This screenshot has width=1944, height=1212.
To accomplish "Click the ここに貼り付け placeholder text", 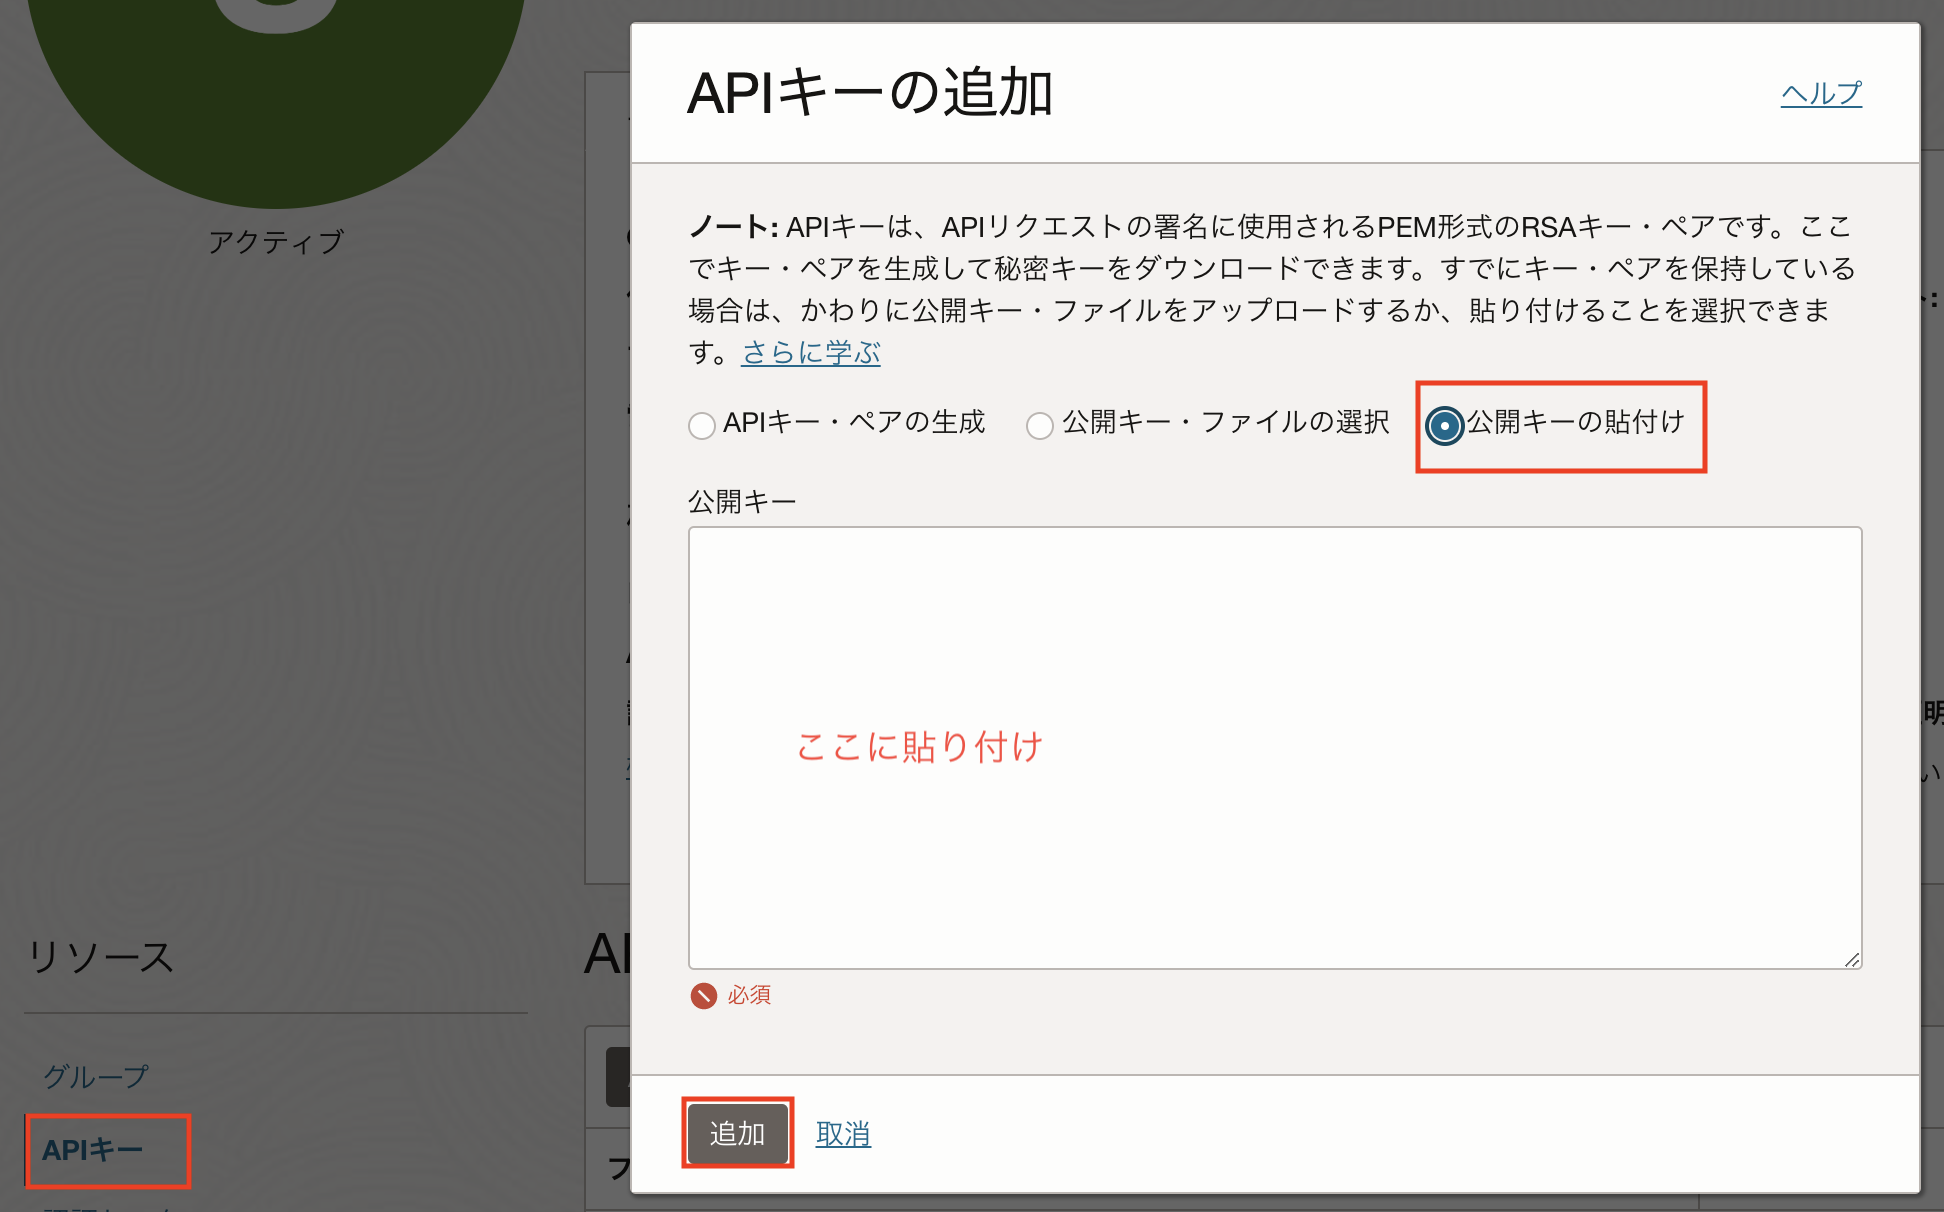I will coord(920,747).
